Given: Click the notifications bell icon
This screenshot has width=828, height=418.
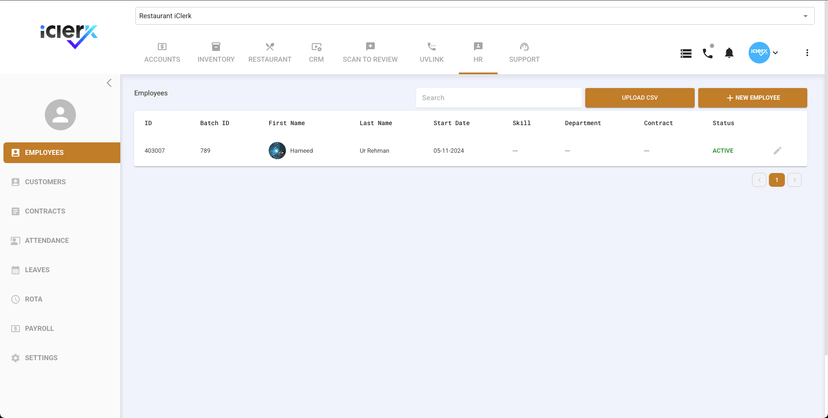Looking at the screenshot, I should pos(729,53).
